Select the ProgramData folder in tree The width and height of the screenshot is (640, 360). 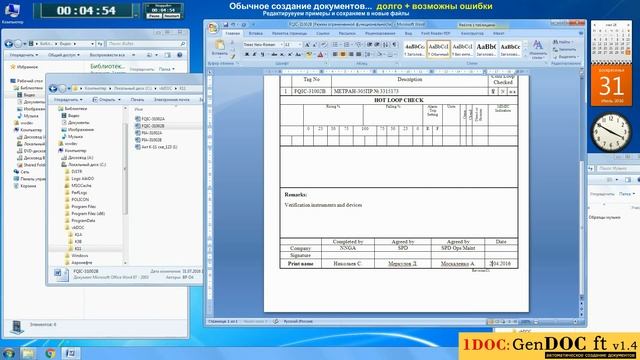tap(80, 220)
